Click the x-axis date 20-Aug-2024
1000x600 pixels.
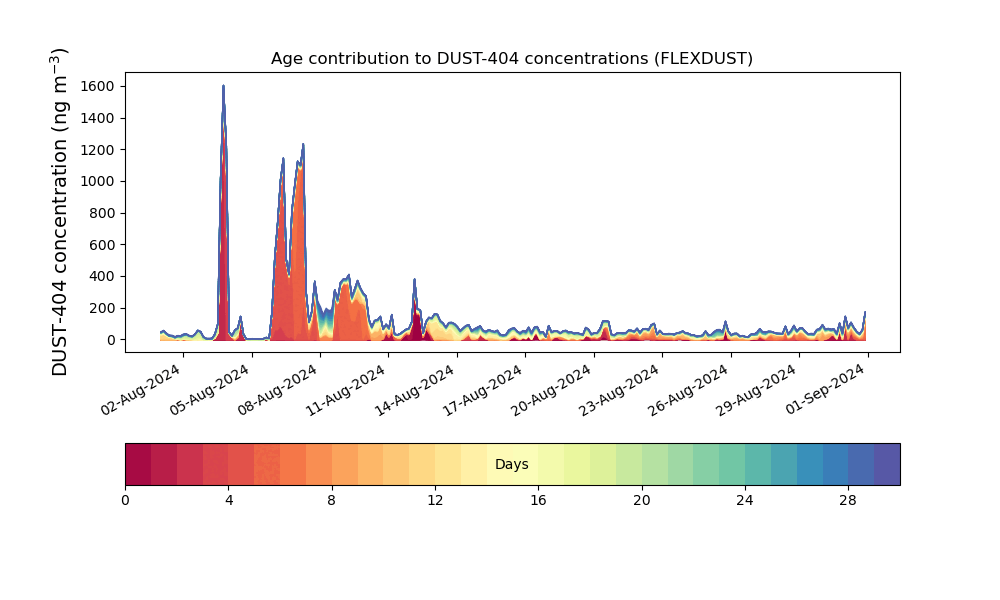[552, 390]
